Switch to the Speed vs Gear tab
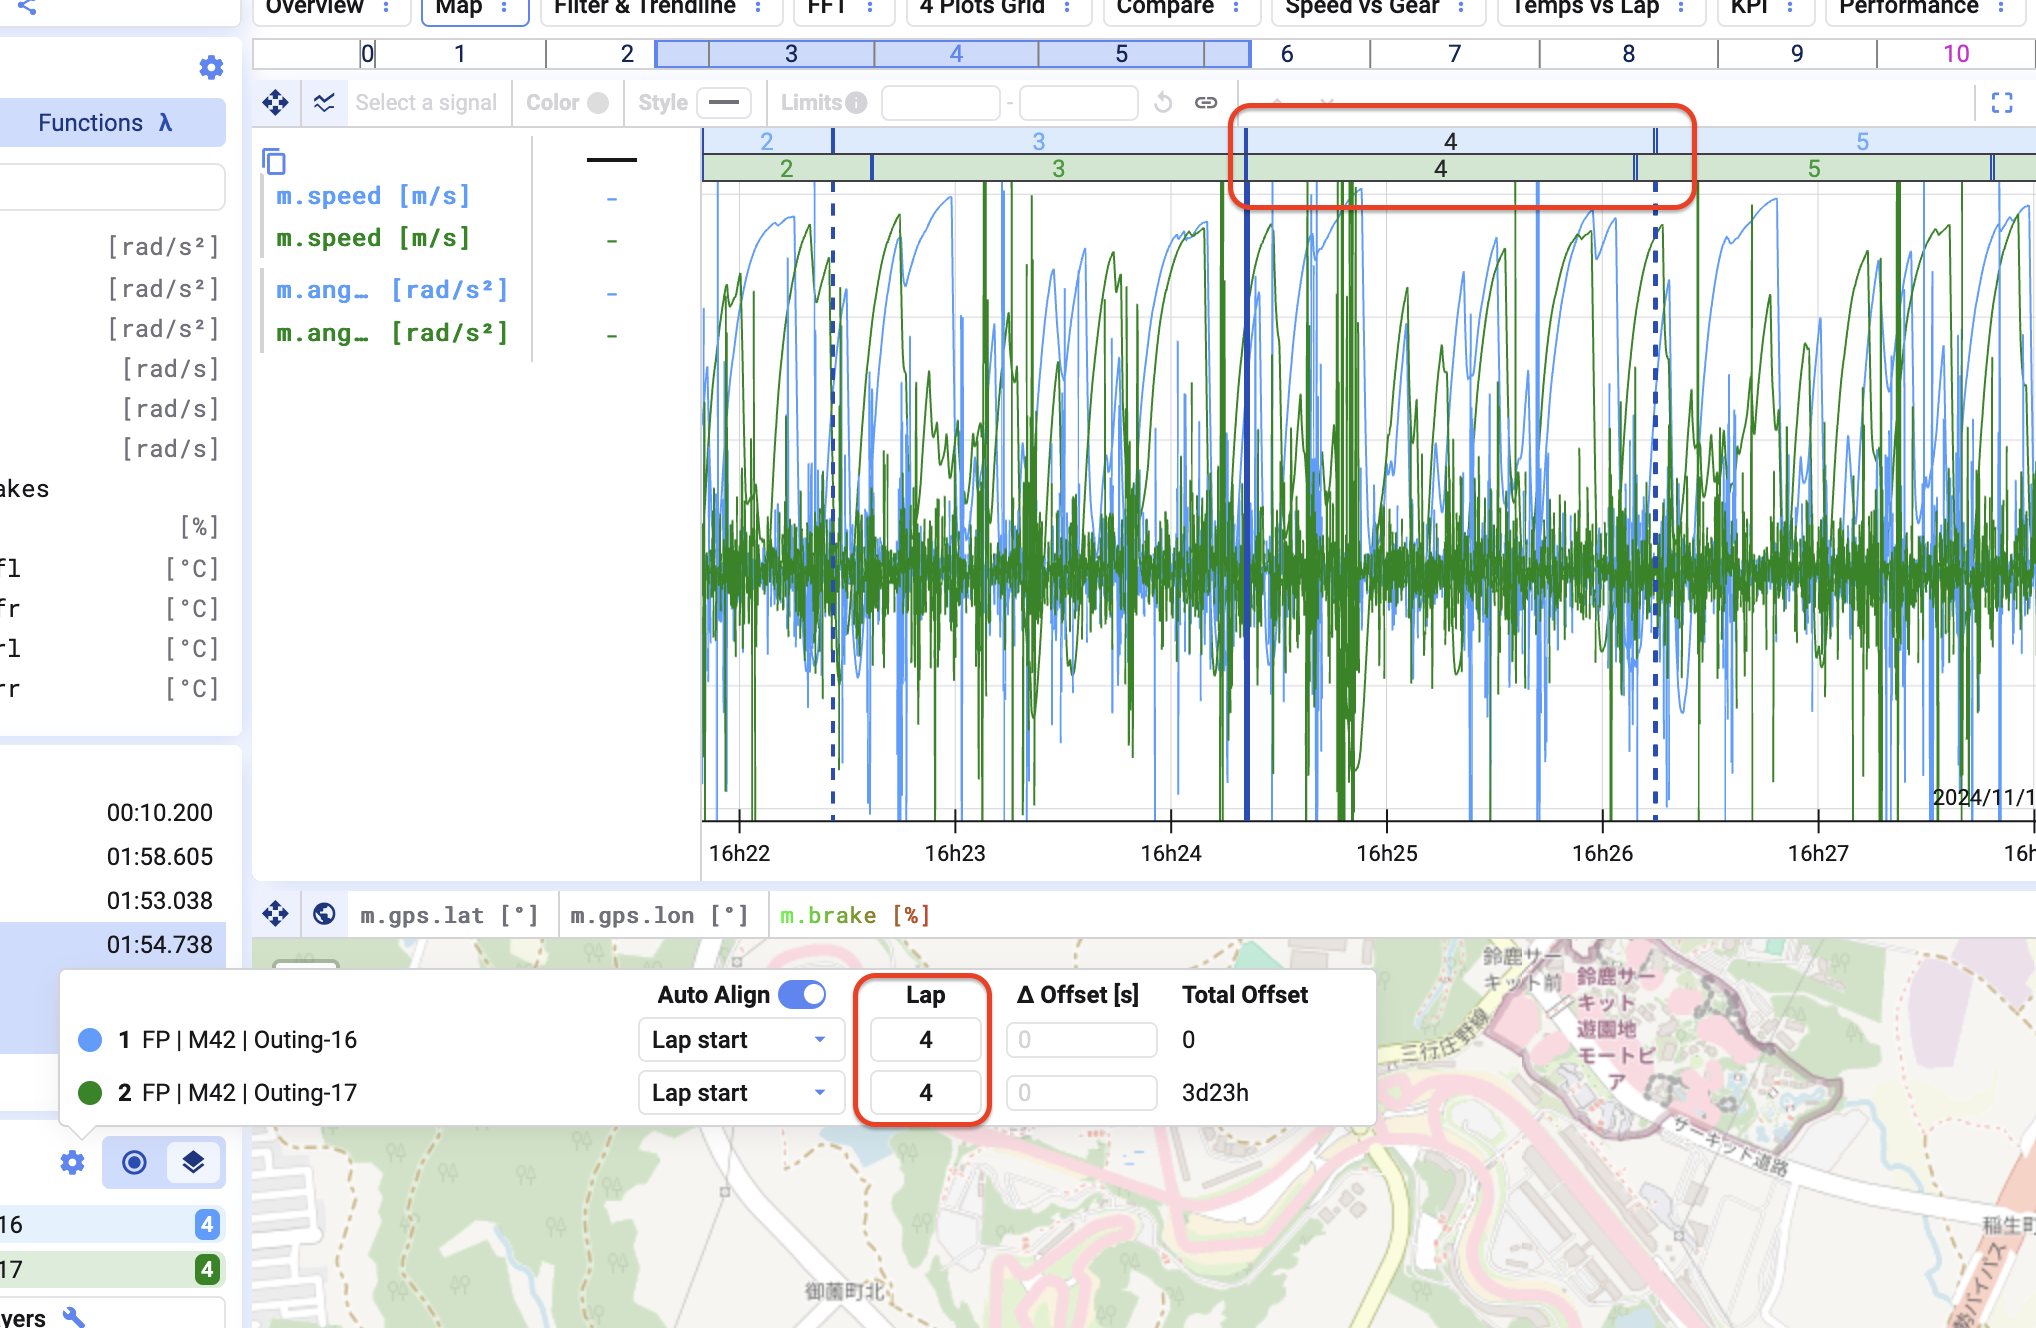 pos(1361,8)
